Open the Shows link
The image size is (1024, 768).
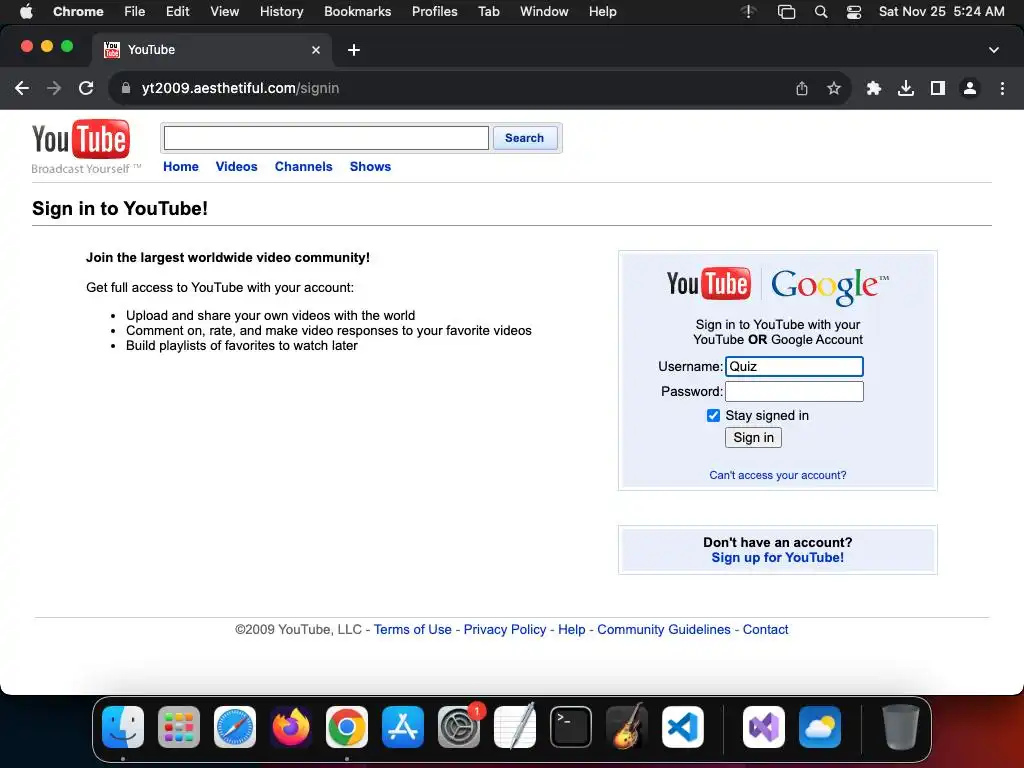370,167
